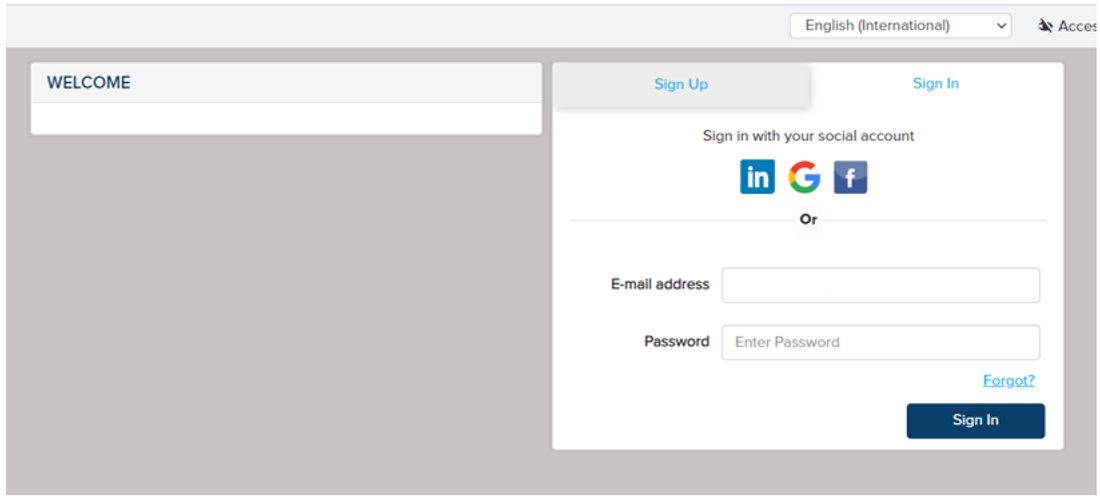Click the "Or" divider text
The height and width of the screenshot is (496, 1100).
click(x=808, y=220)
